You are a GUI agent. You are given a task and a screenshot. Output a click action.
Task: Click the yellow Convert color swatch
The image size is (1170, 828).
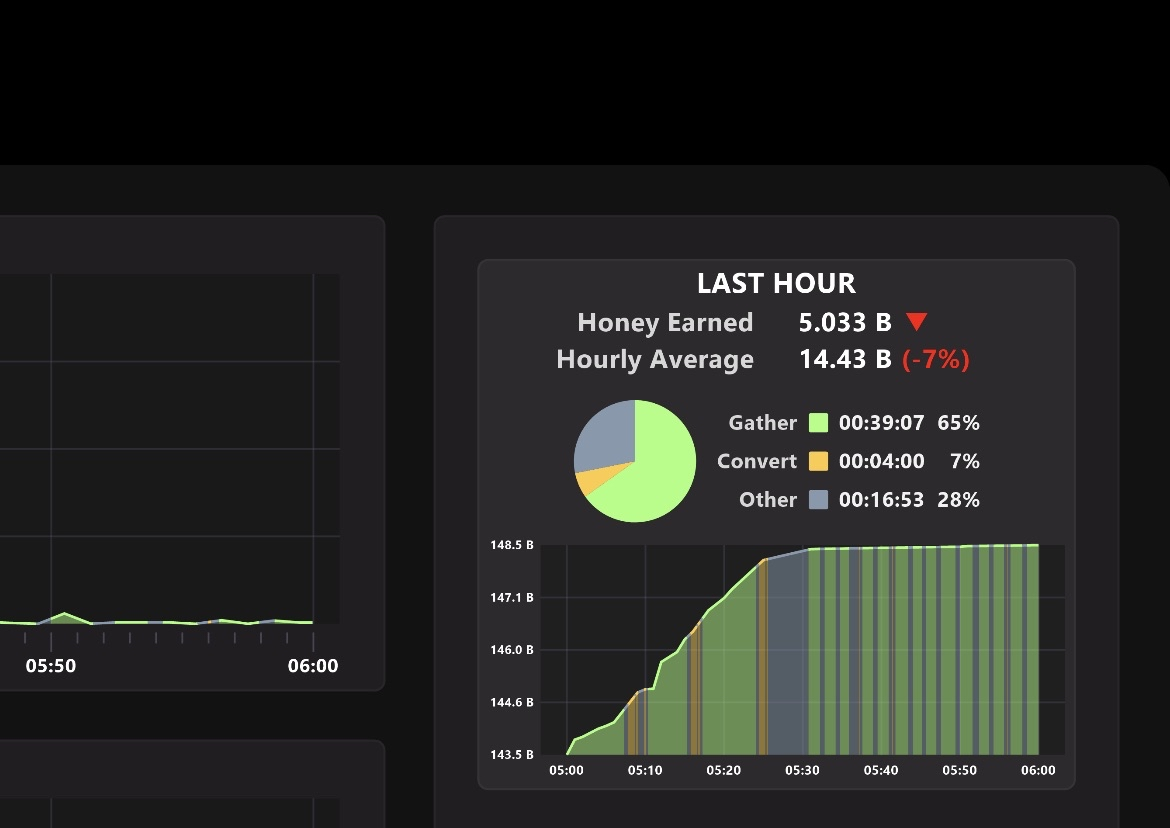point(819,461)
